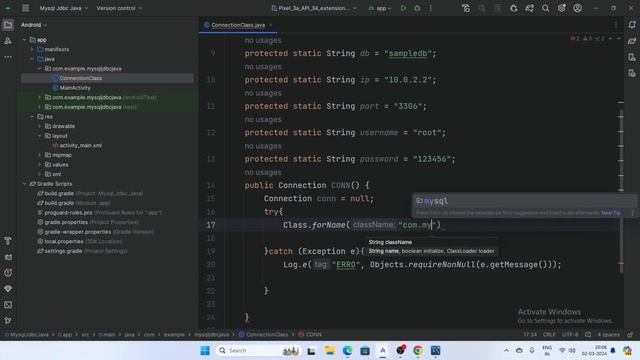Expand the drawable folder

coord(40,126)
